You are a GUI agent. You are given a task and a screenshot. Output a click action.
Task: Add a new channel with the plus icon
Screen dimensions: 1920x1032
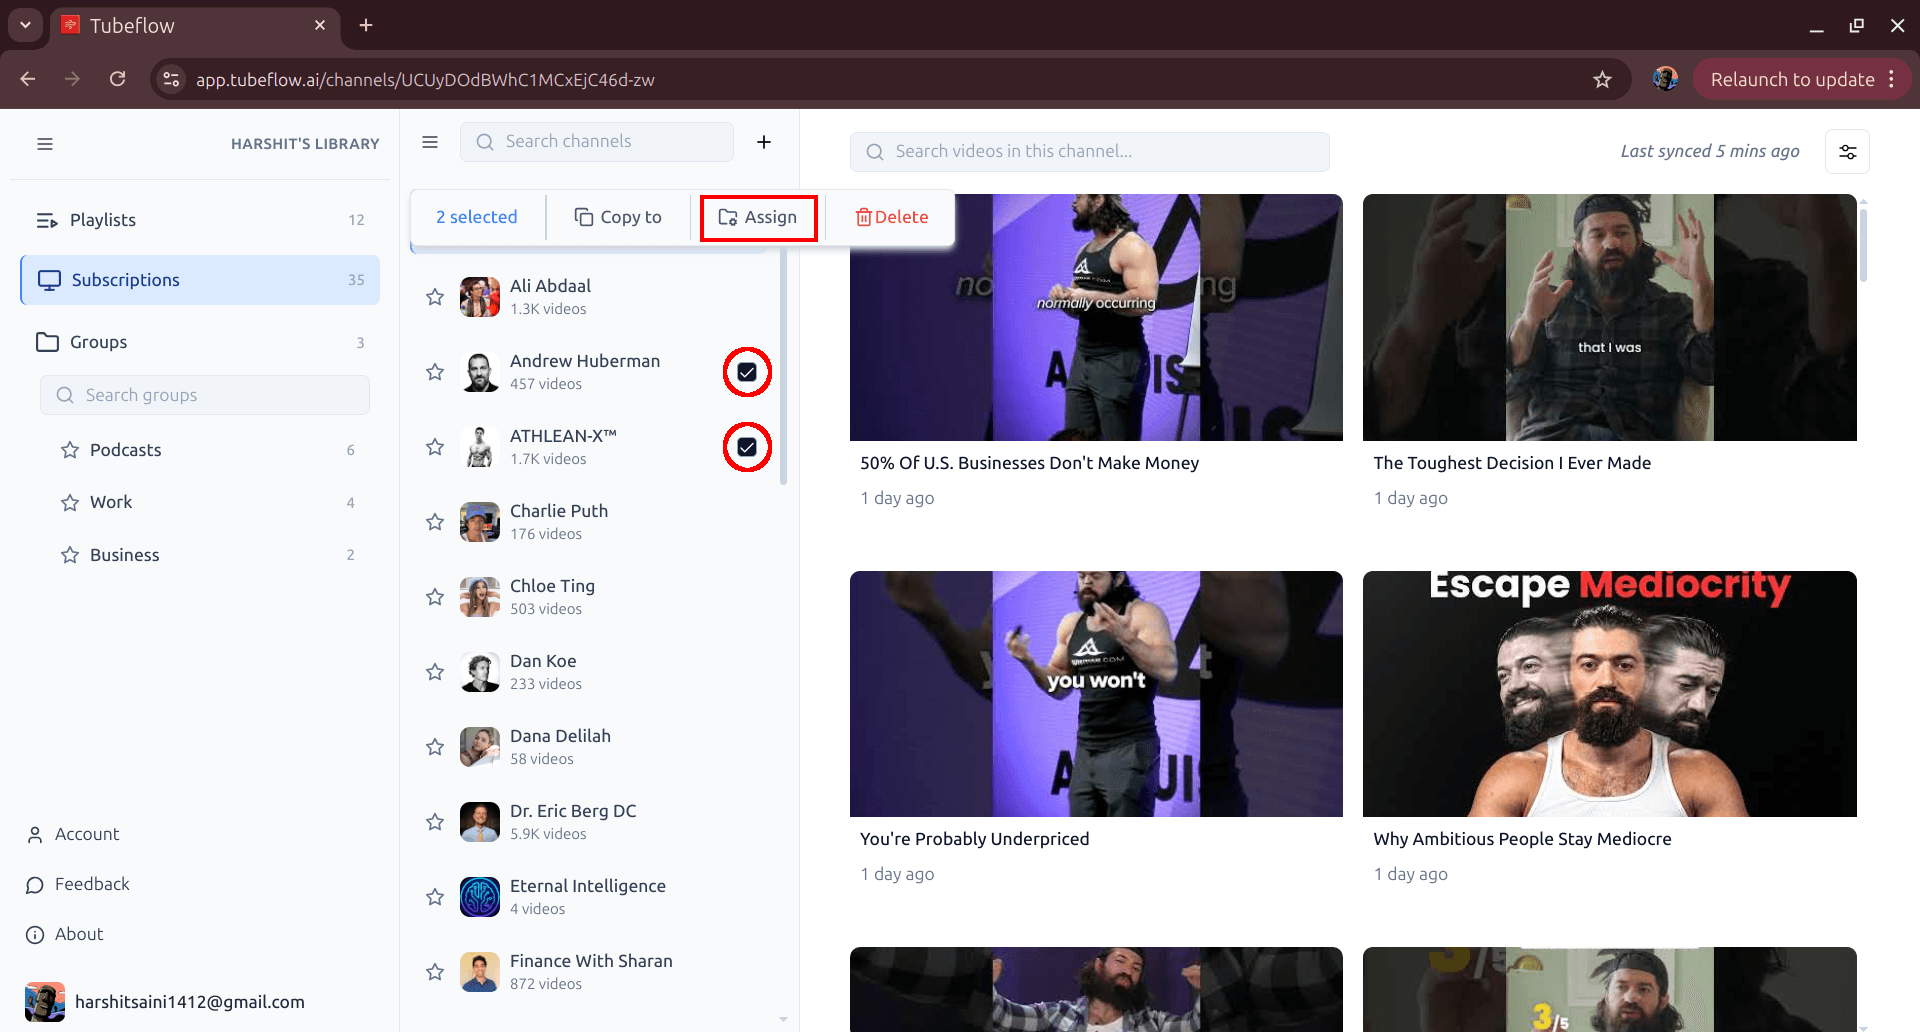764,141
